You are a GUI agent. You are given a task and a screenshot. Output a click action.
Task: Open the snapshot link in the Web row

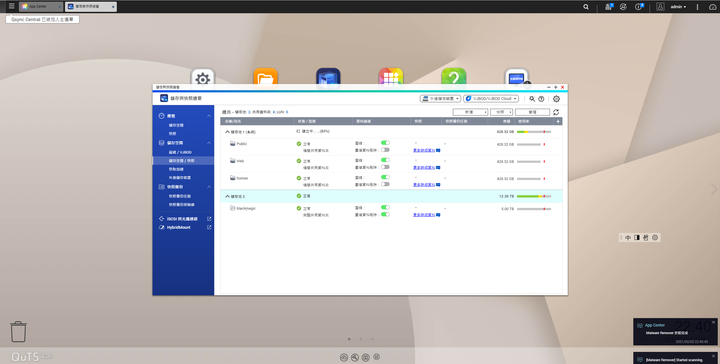point(424,168)
